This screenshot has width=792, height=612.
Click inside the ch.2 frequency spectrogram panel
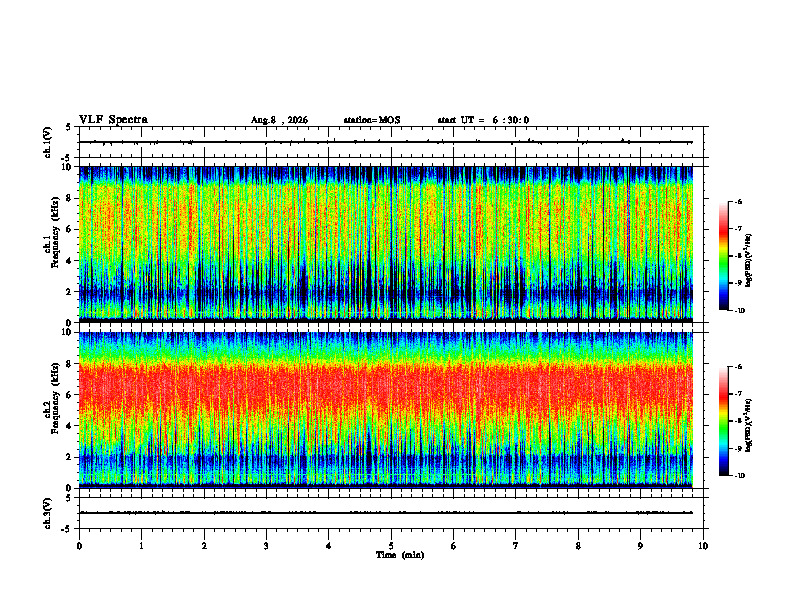point(386,410)
